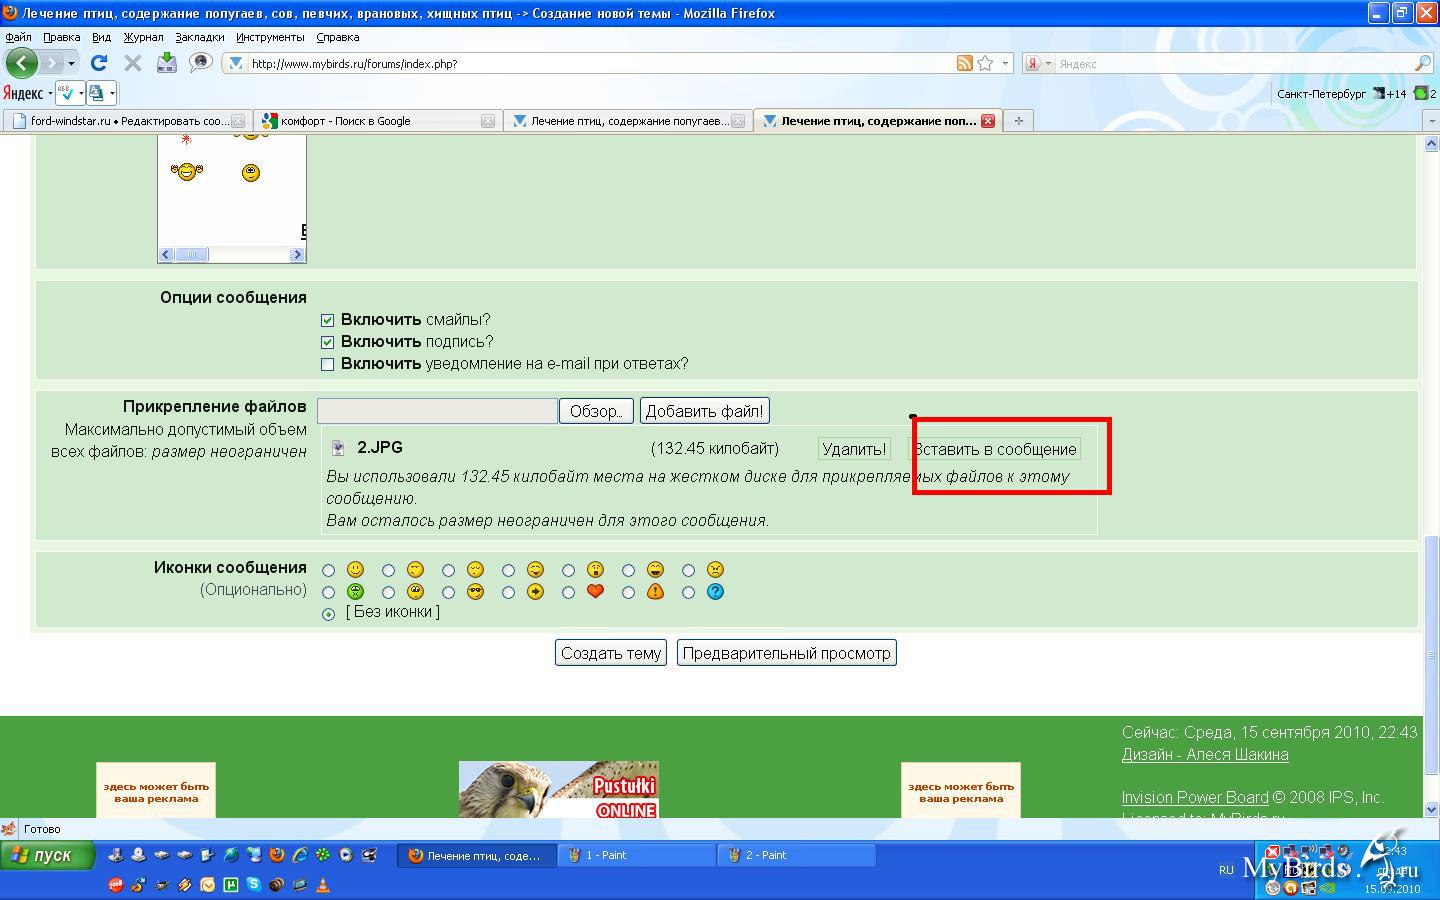
Task: Open the back/forward history dropdown arrow
Action: click(x=71, y=64)
